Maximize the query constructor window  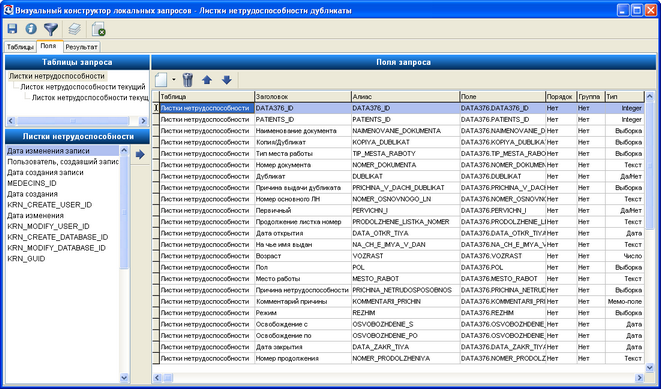637,10
